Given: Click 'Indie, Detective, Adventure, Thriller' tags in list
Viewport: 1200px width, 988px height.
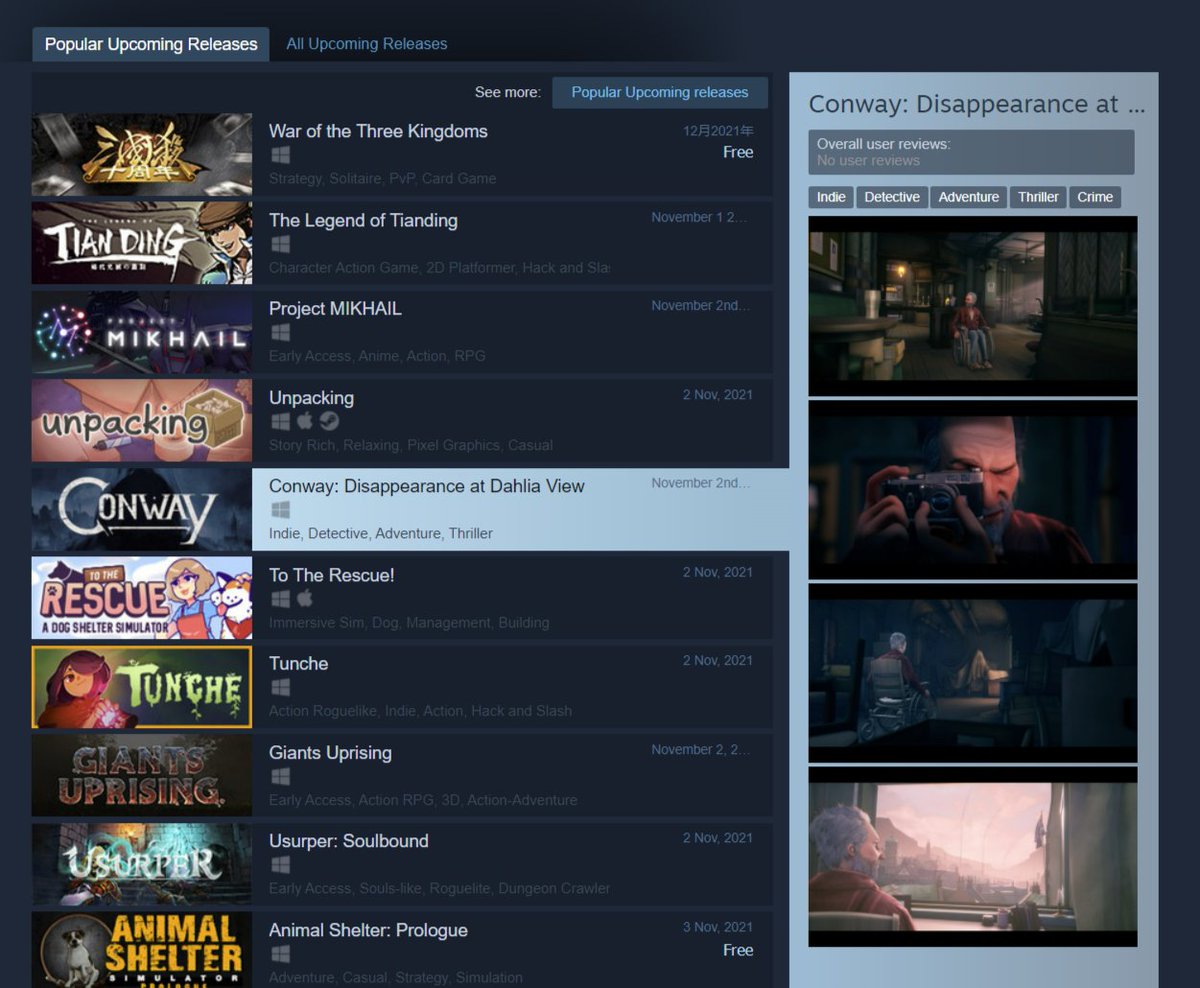Looking at the screenshot, I should click(x=381, y=533).
